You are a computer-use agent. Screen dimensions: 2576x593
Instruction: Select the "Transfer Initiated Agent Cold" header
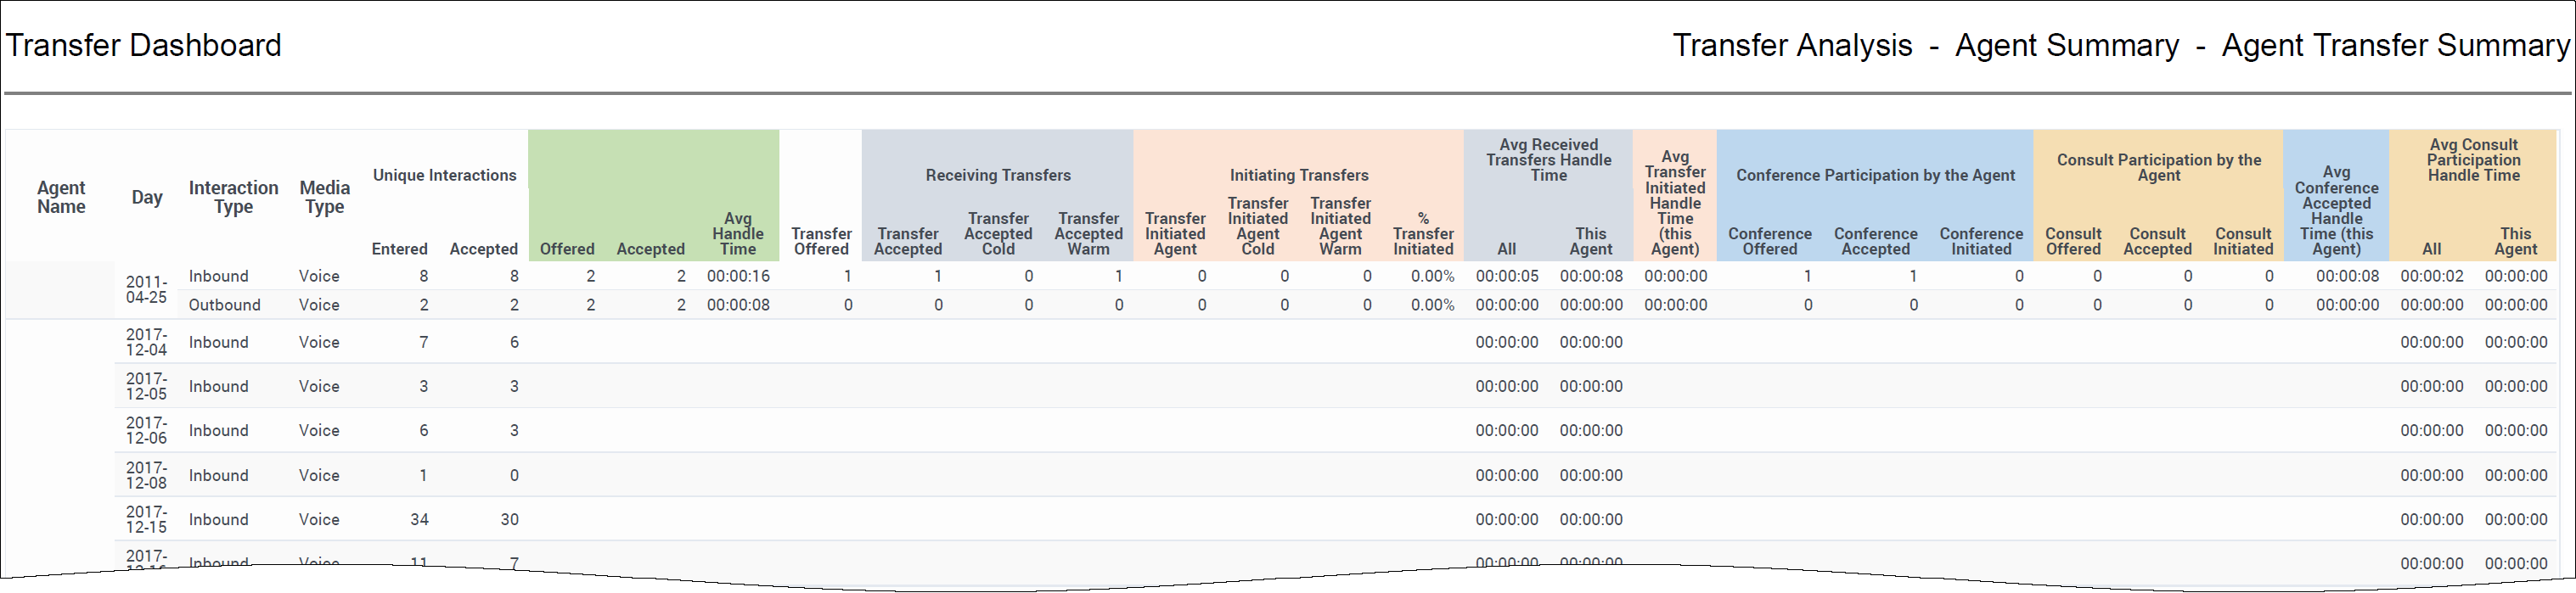coord(1258,226)
